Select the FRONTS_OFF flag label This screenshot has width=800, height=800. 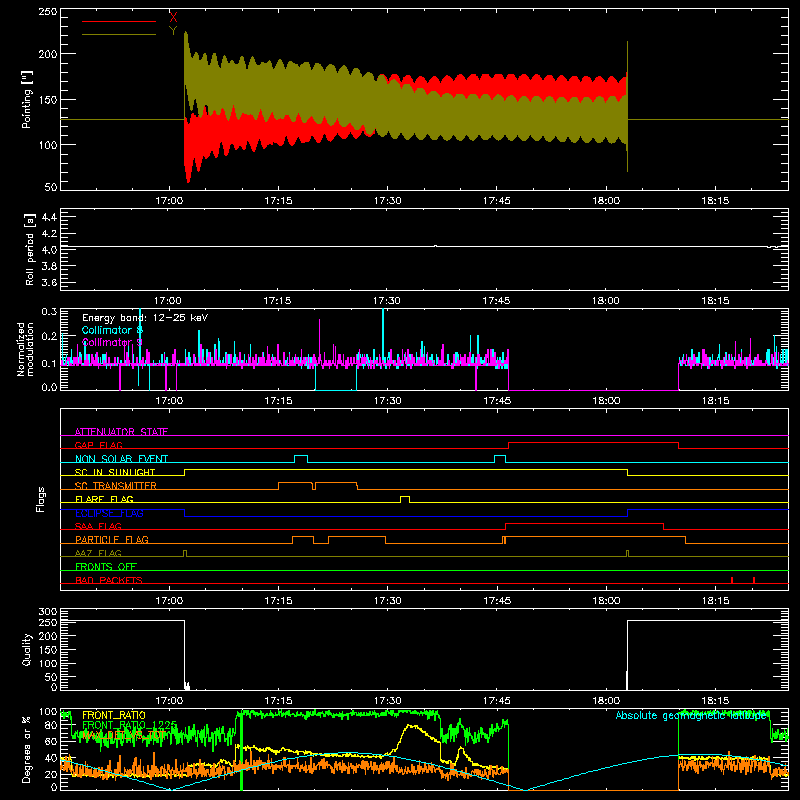tap(106, 566)
